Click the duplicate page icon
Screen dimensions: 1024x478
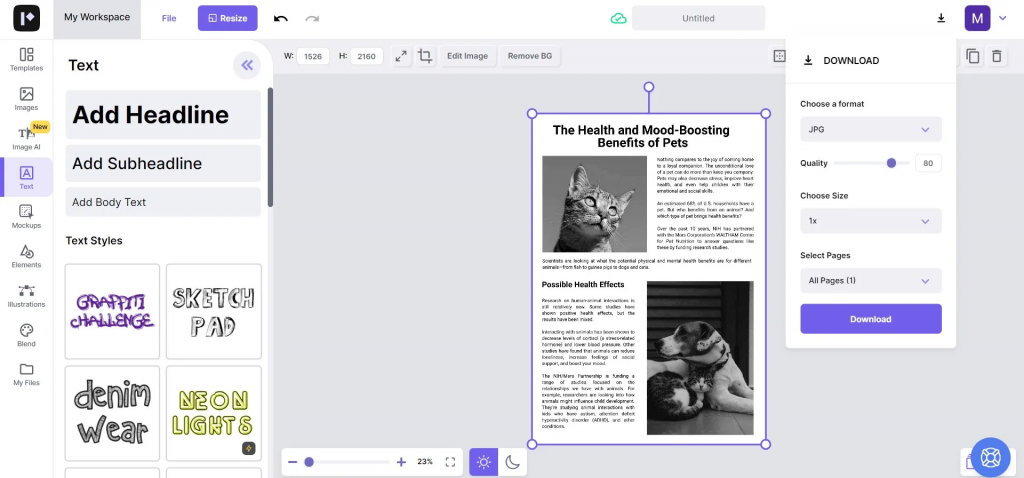[973, 56]
